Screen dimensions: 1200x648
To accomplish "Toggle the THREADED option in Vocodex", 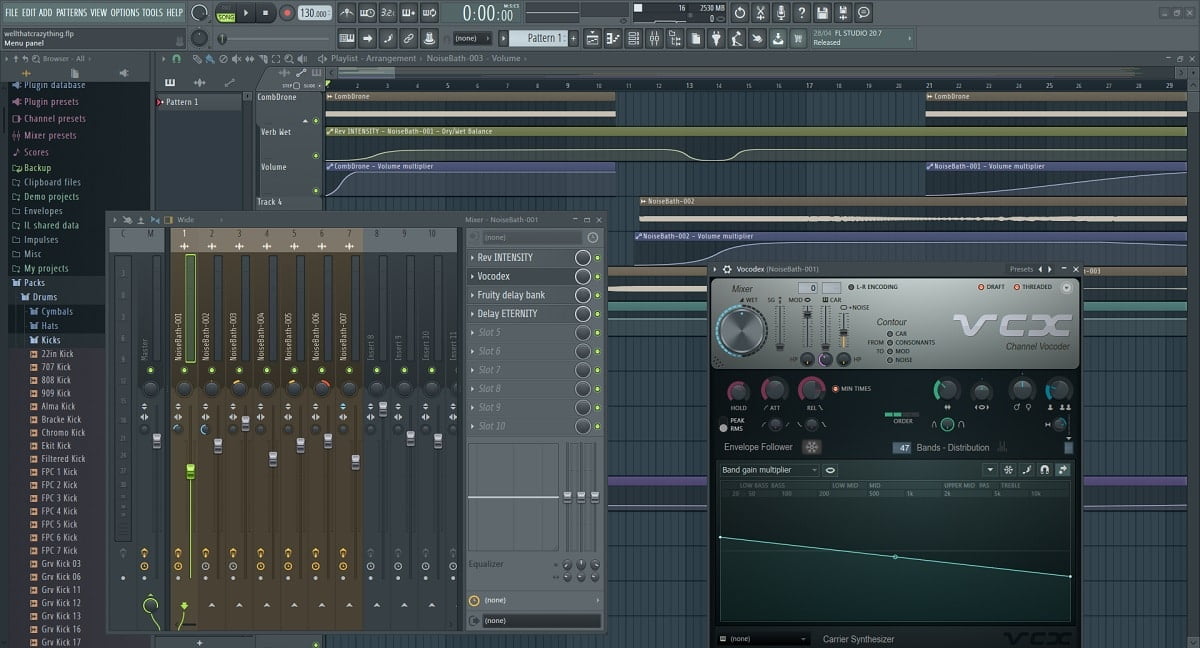I will coord(1033,287).
